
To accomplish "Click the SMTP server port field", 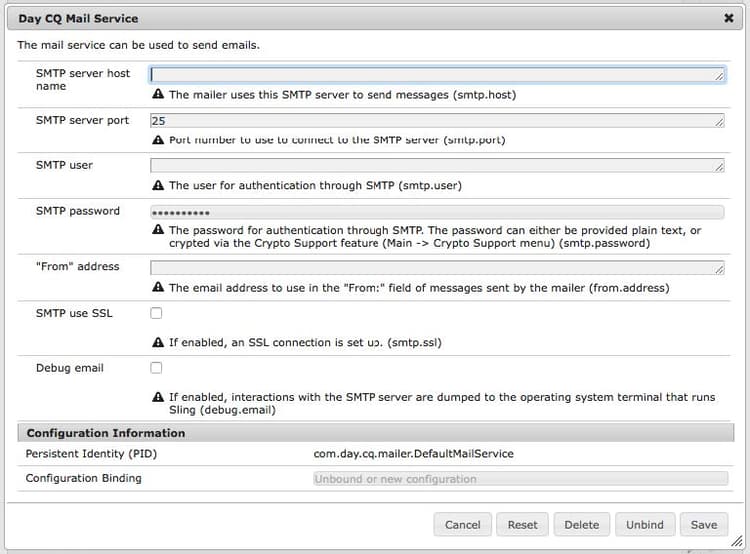I will (437, 120).
